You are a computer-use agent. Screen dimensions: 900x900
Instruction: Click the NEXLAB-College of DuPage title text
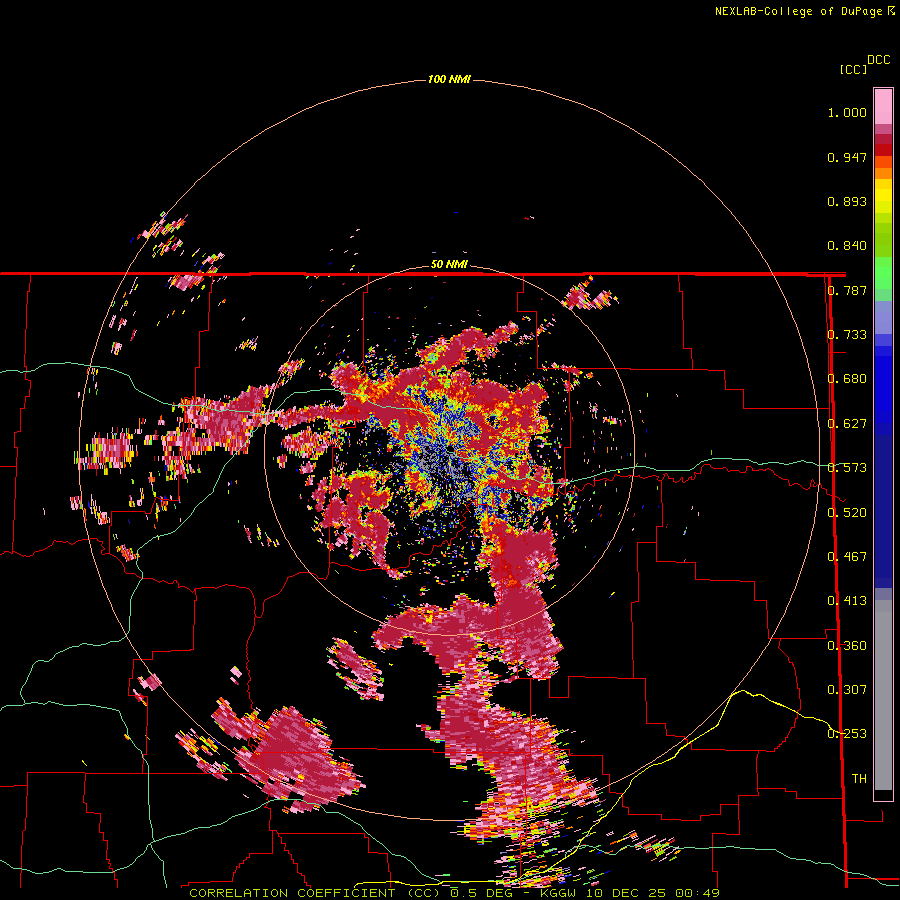(800, 11)
